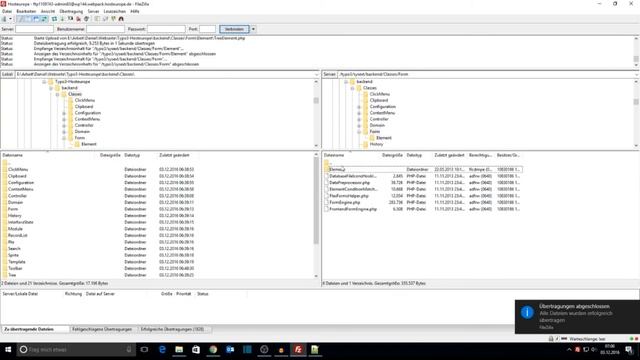Select the InterfaceState folder in local file list
The width and height of the screenshot is (640, 360).
tap(20, 222)
